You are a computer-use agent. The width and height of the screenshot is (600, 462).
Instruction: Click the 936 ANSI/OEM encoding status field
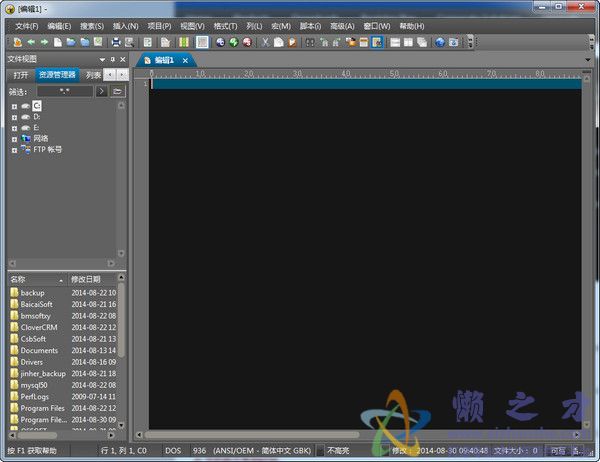252,451
